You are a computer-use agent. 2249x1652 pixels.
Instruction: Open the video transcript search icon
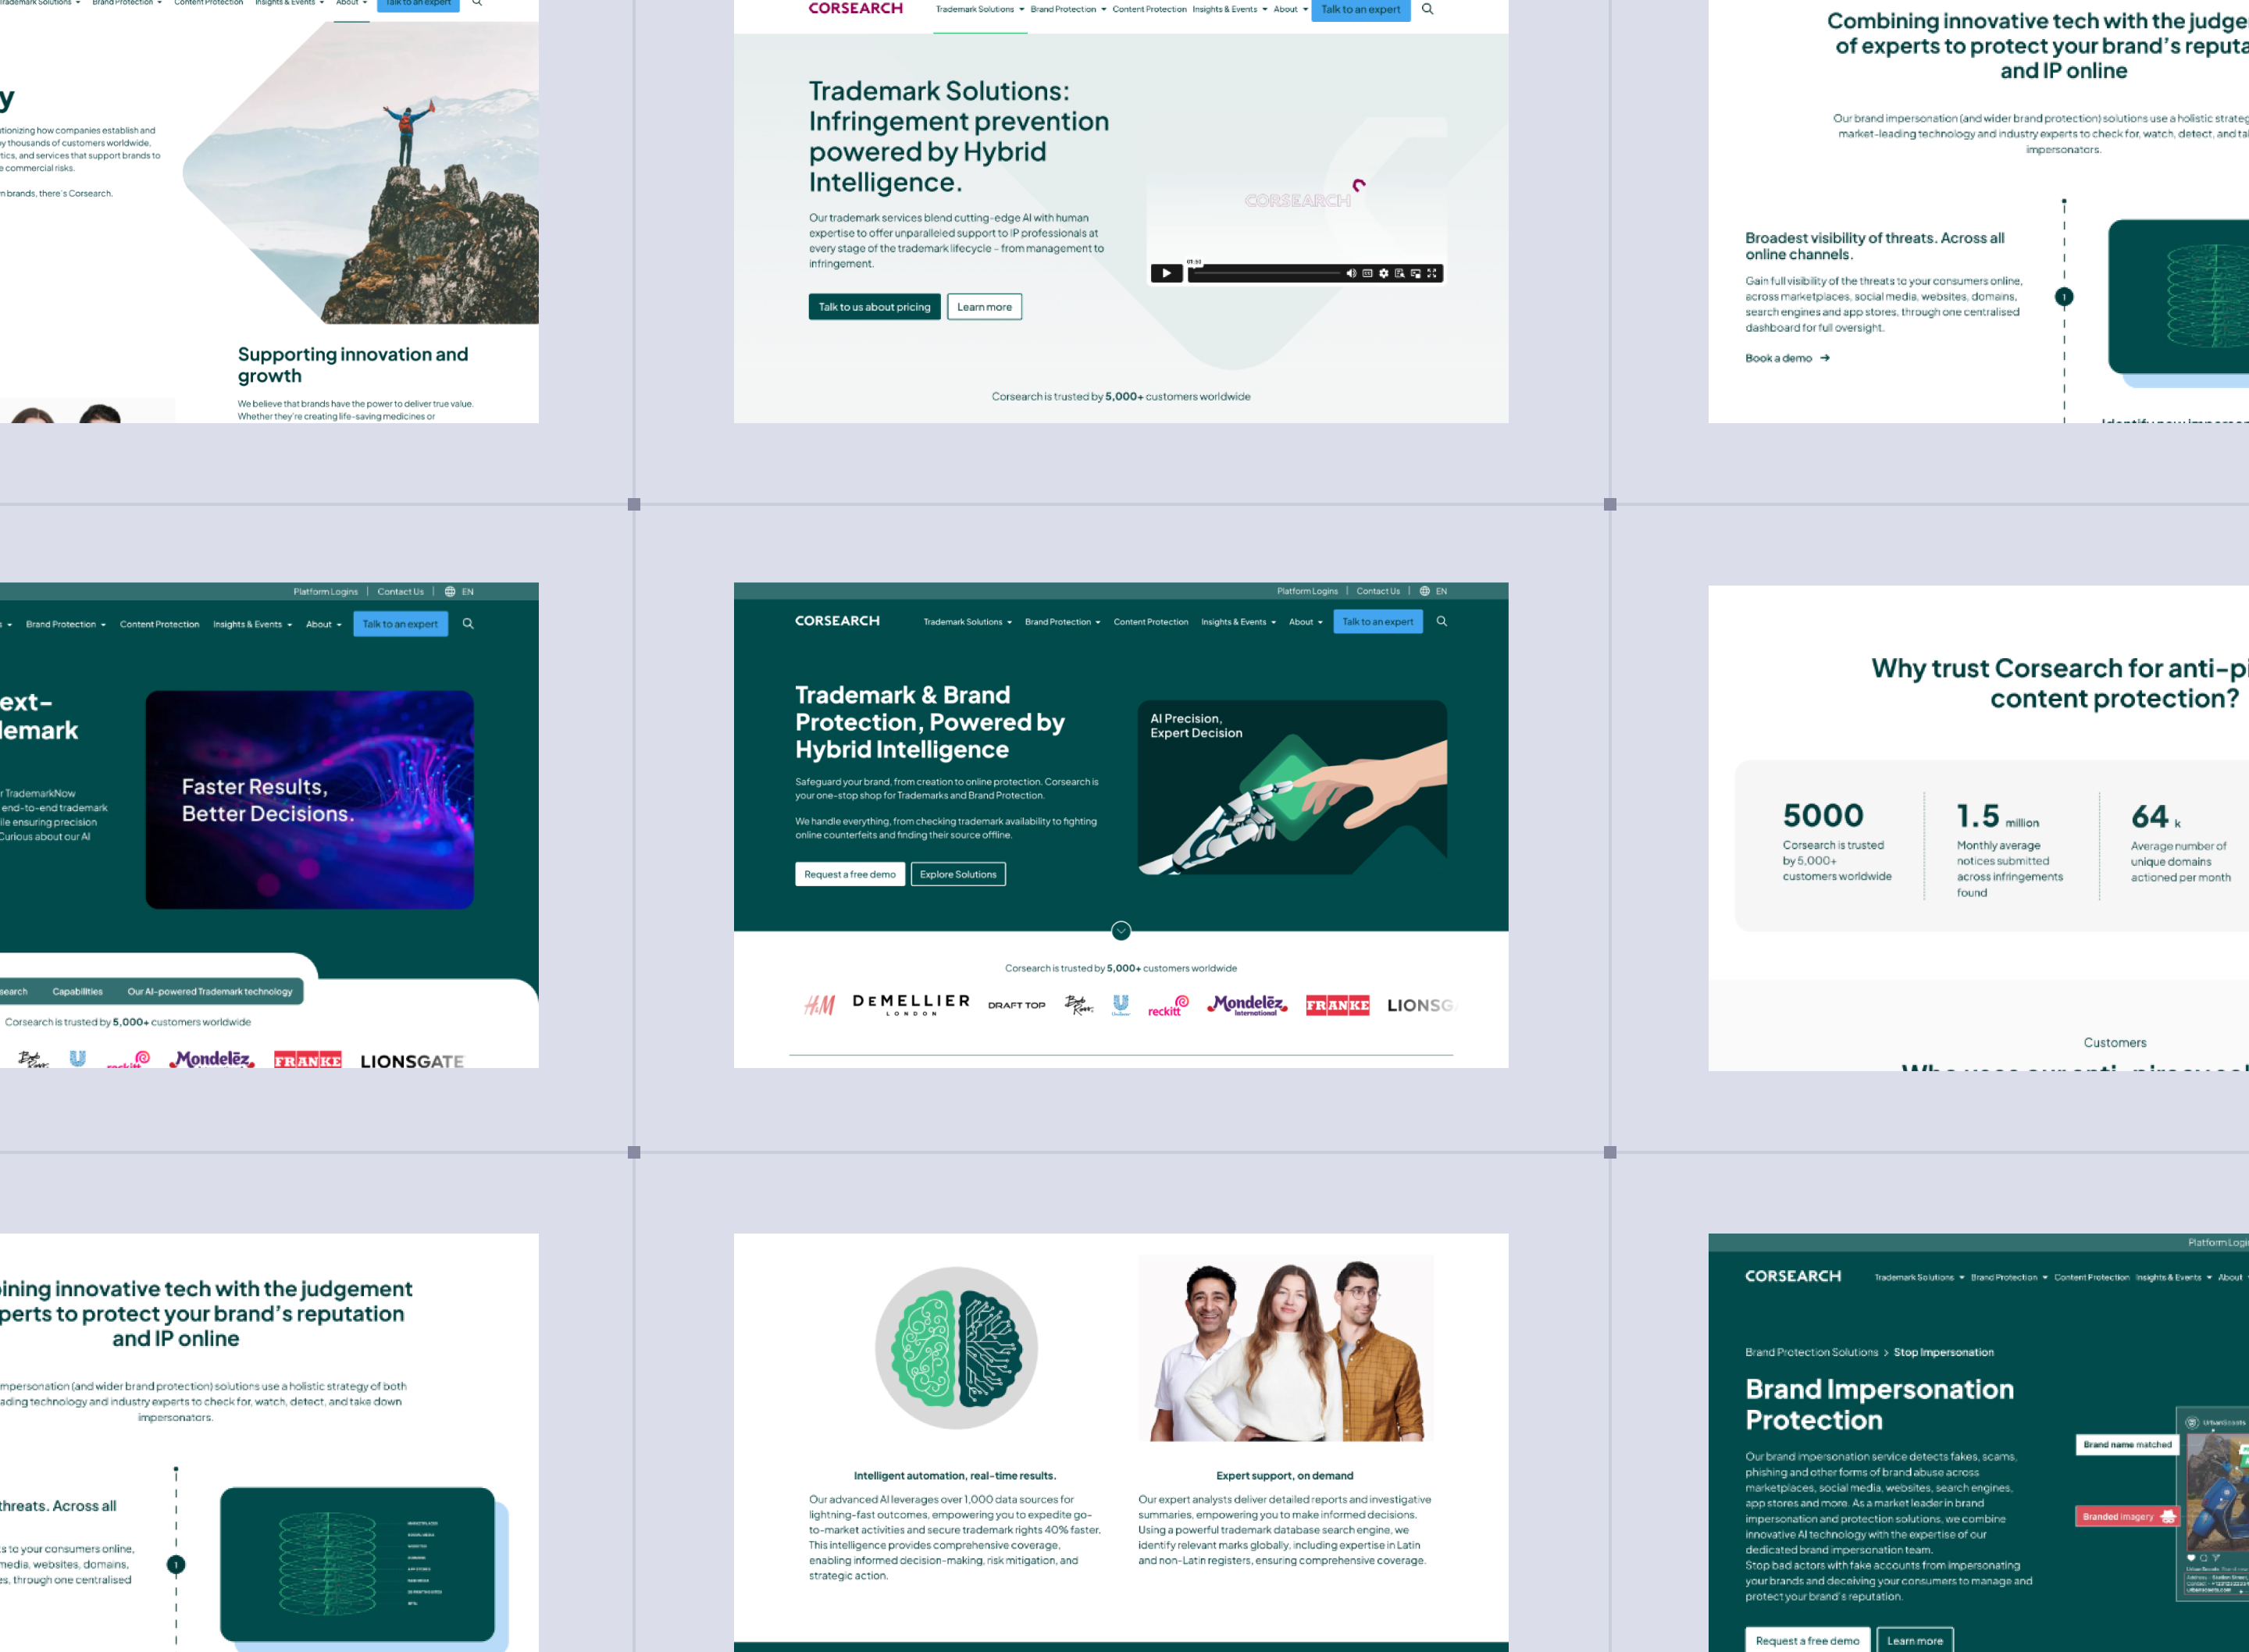[1399, 273]
